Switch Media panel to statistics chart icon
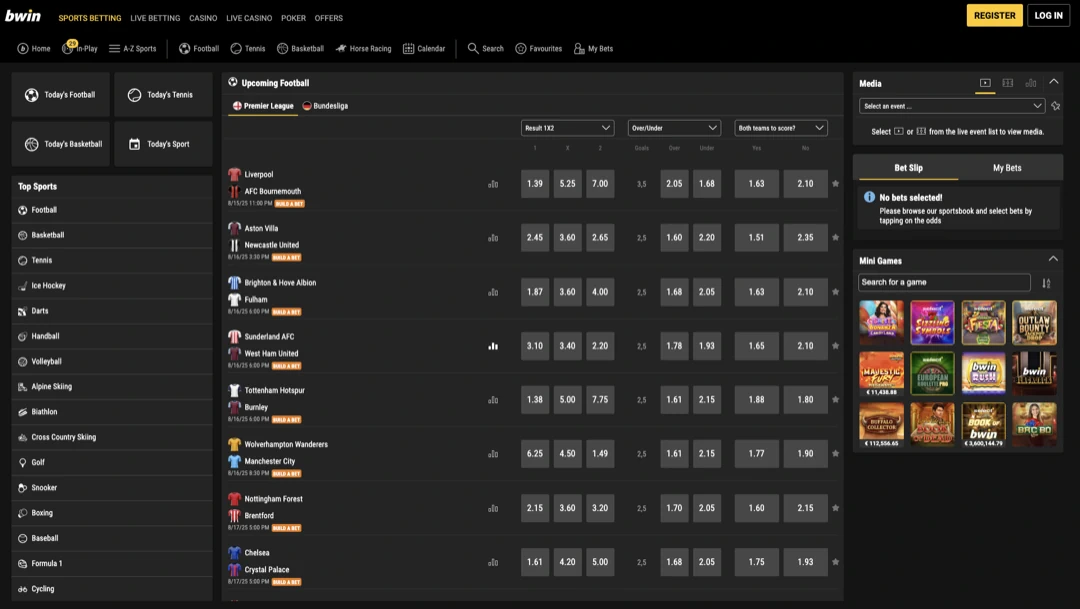 tap(1030, 83)
